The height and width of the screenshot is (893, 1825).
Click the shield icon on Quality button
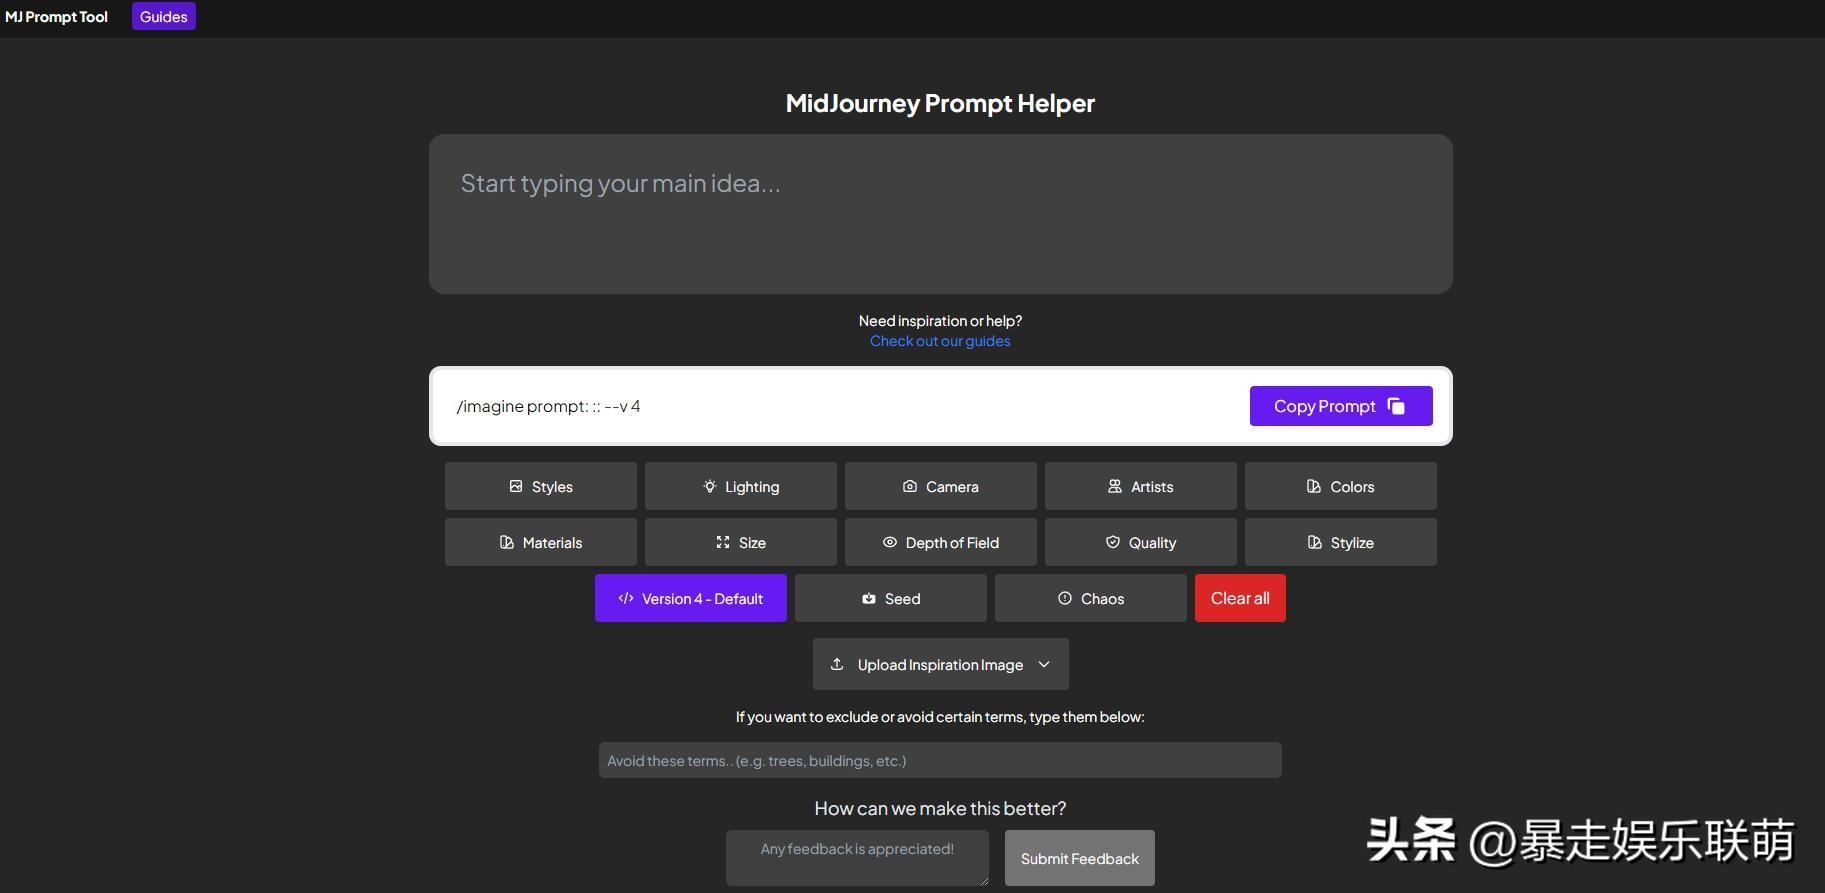pos(1113,542)
